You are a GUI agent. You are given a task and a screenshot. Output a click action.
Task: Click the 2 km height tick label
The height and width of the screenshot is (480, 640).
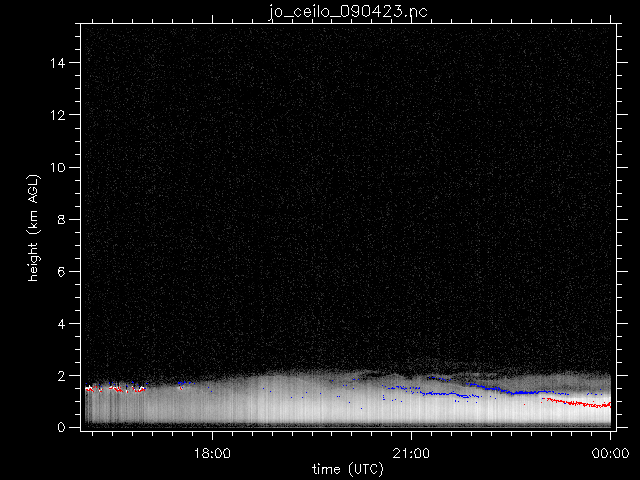pos(64,375)
